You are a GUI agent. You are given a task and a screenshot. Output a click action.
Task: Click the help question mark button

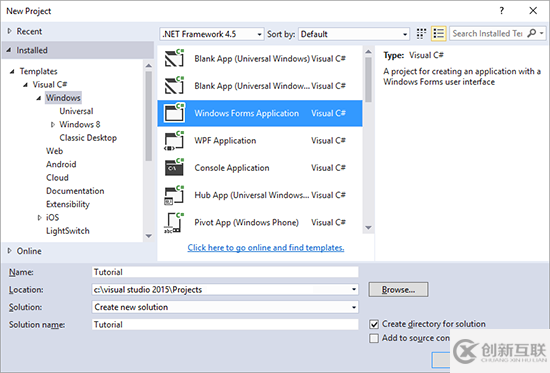[502, 11]
